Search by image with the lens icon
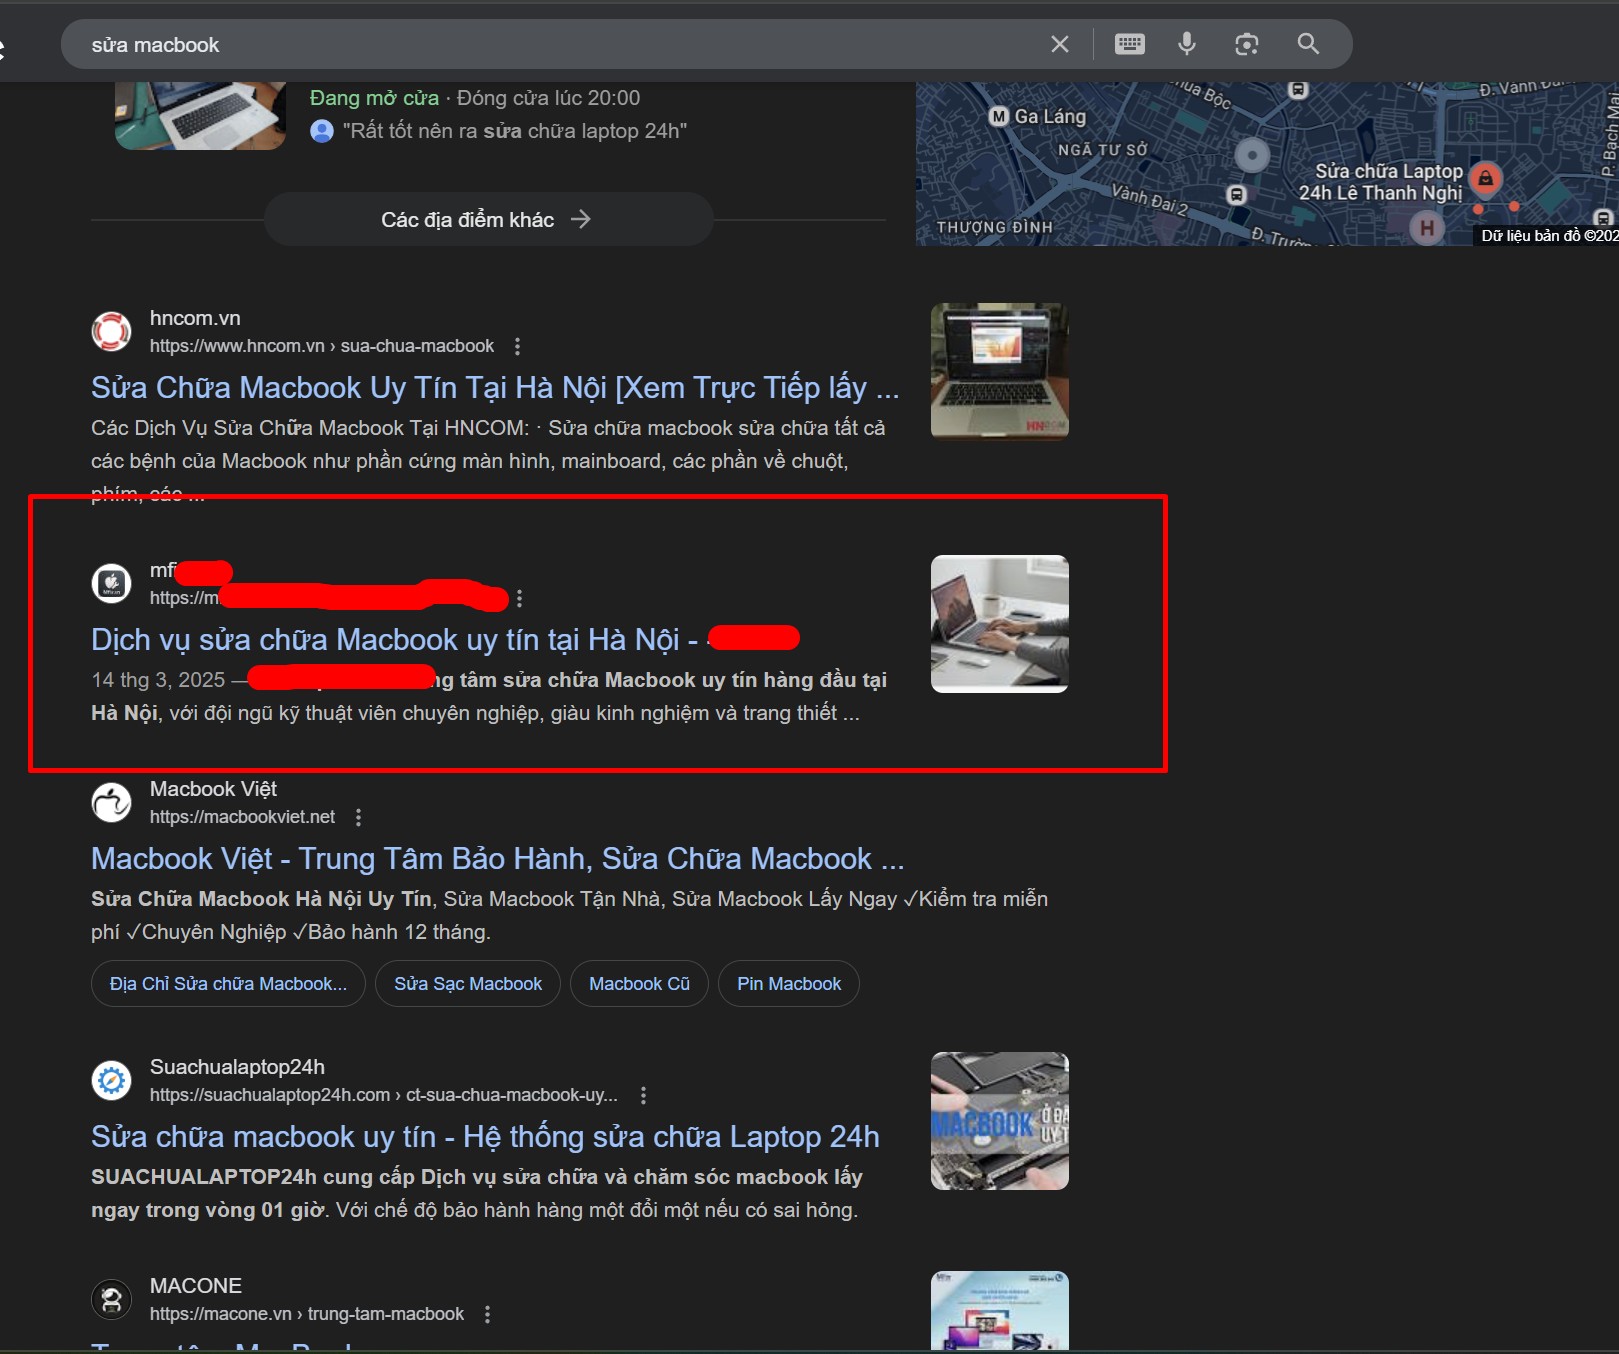1619x1354 pixels. tap(1246, 44)
